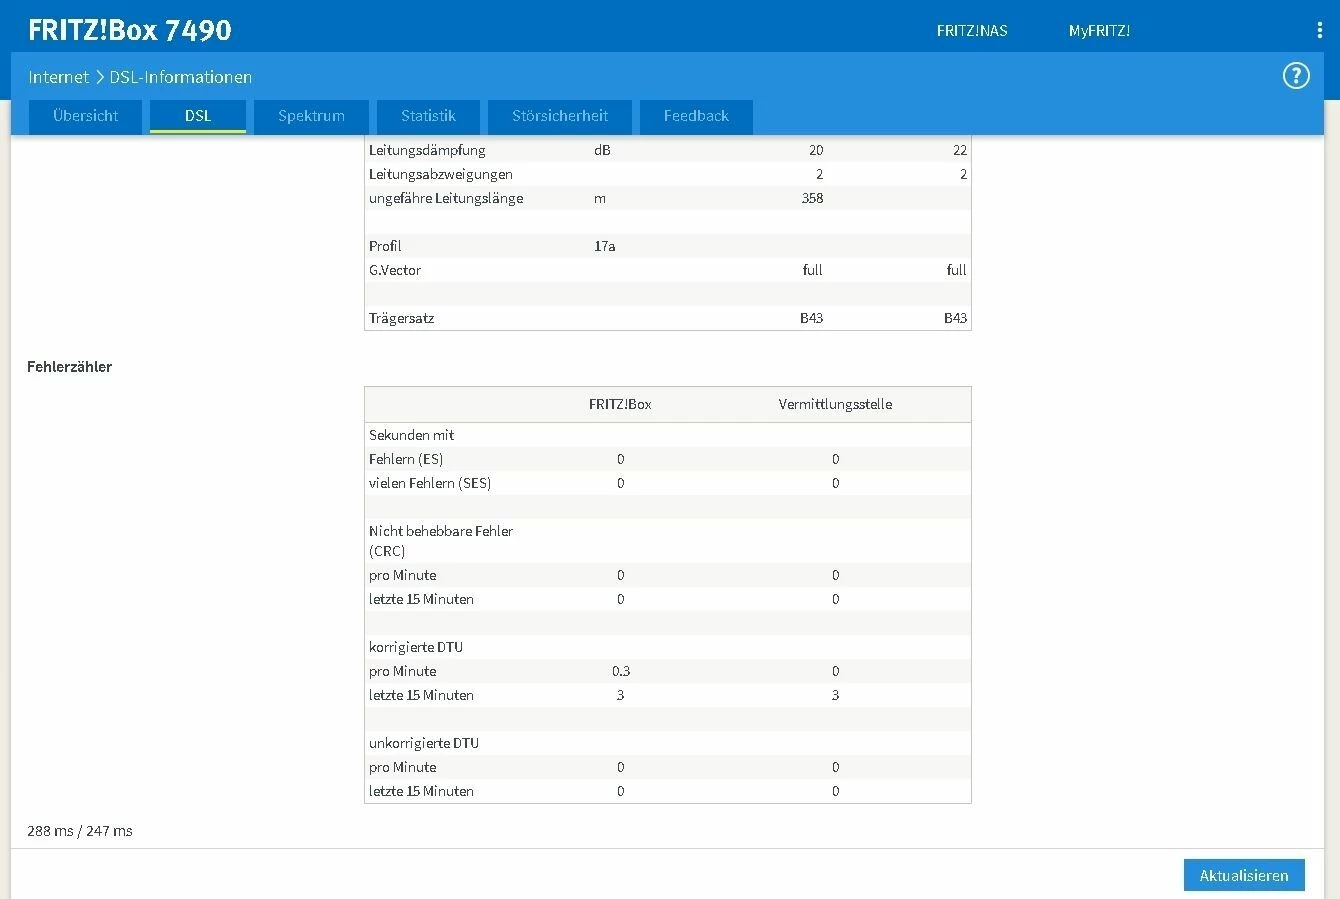Screen dimensions: 1340x899
Task: Select the Sekunden mit label
Action: tap(411, 435)
